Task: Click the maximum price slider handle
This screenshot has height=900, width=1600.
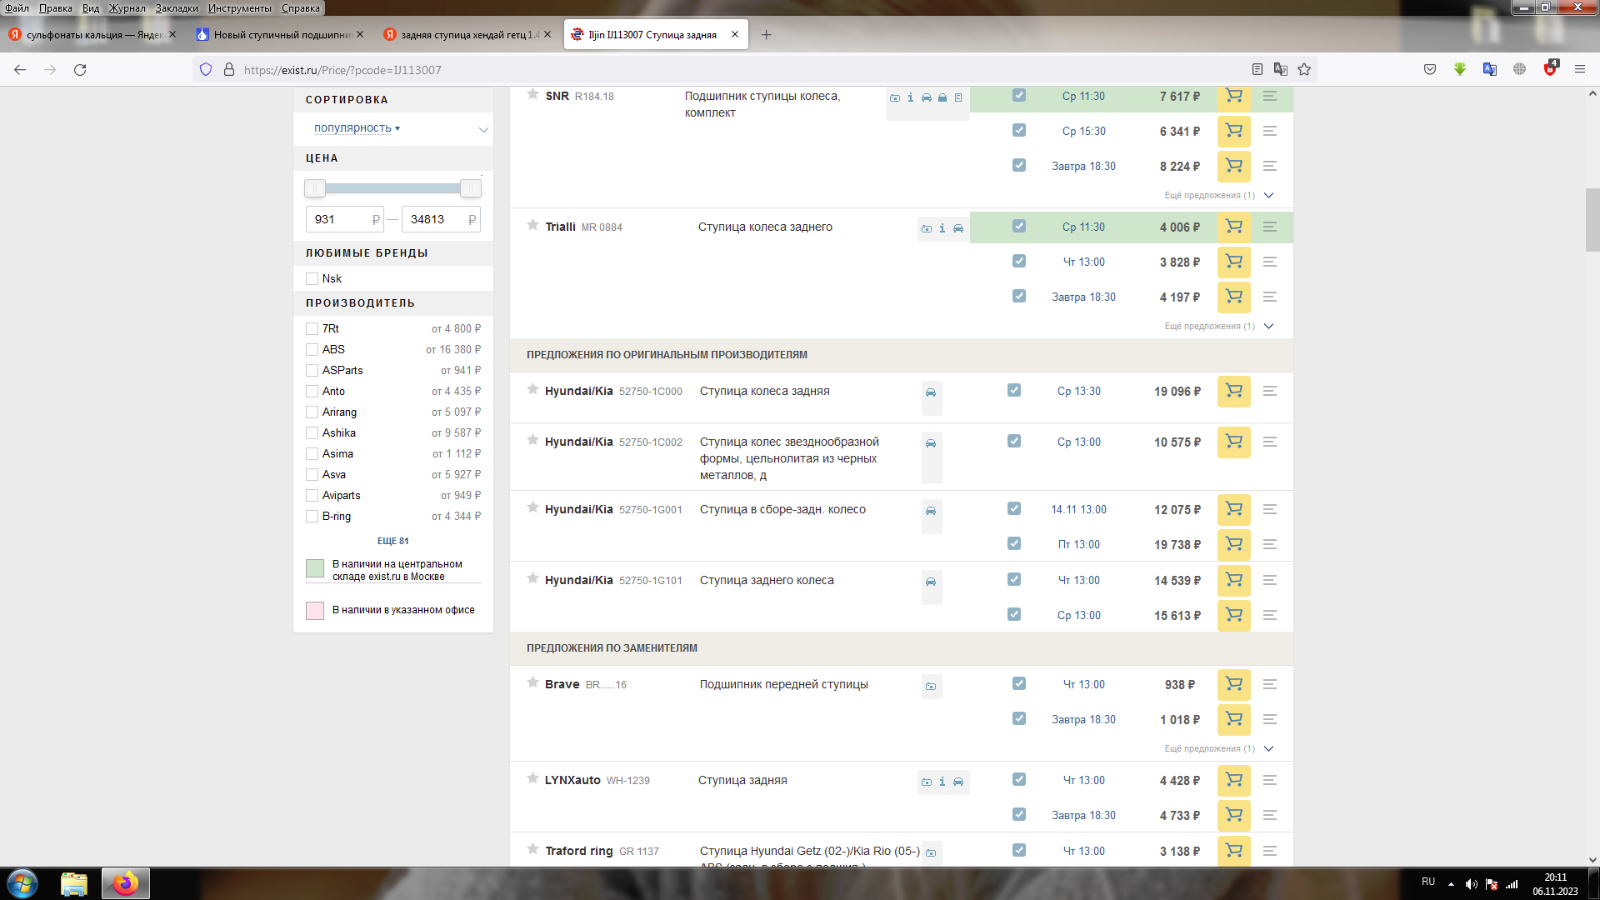Action: pyautogui.click(x=471, y=188)
